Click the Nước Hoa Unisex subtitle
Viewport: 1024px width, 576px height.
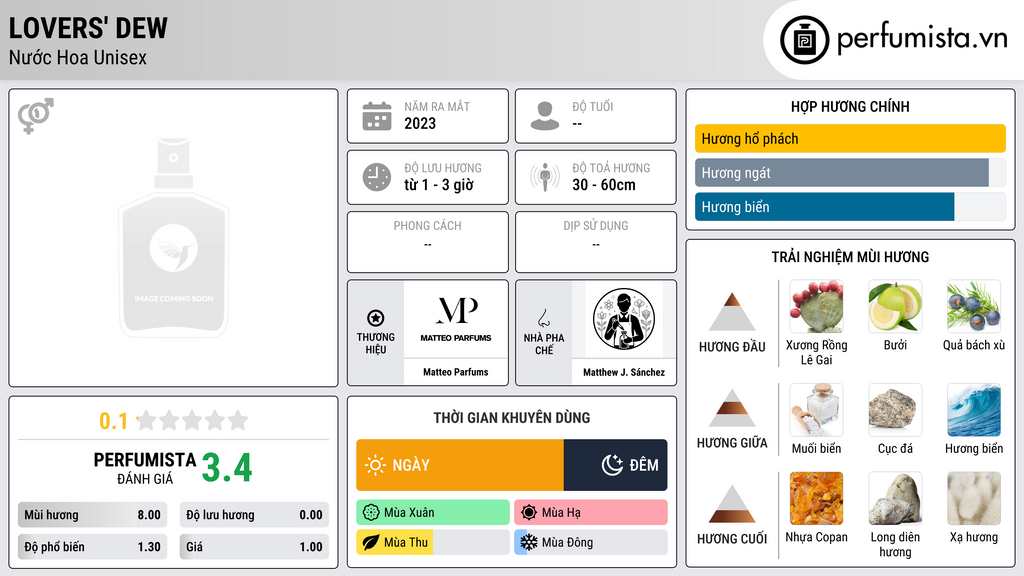(78, 58)
